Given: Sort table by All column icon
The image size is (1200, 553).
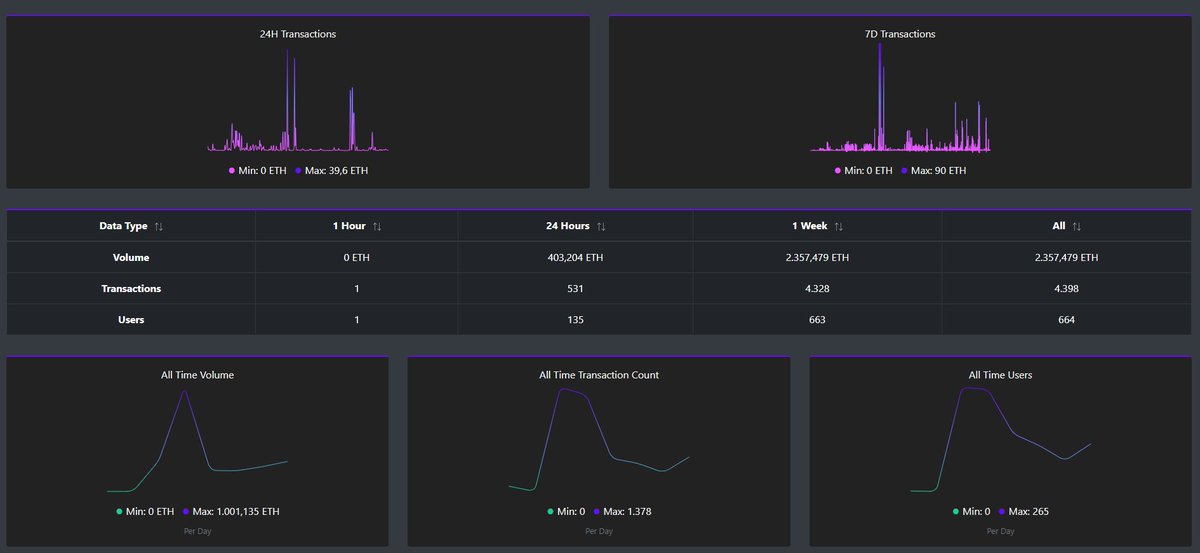Looking at the screenshot, I should tap(1077, 227).
